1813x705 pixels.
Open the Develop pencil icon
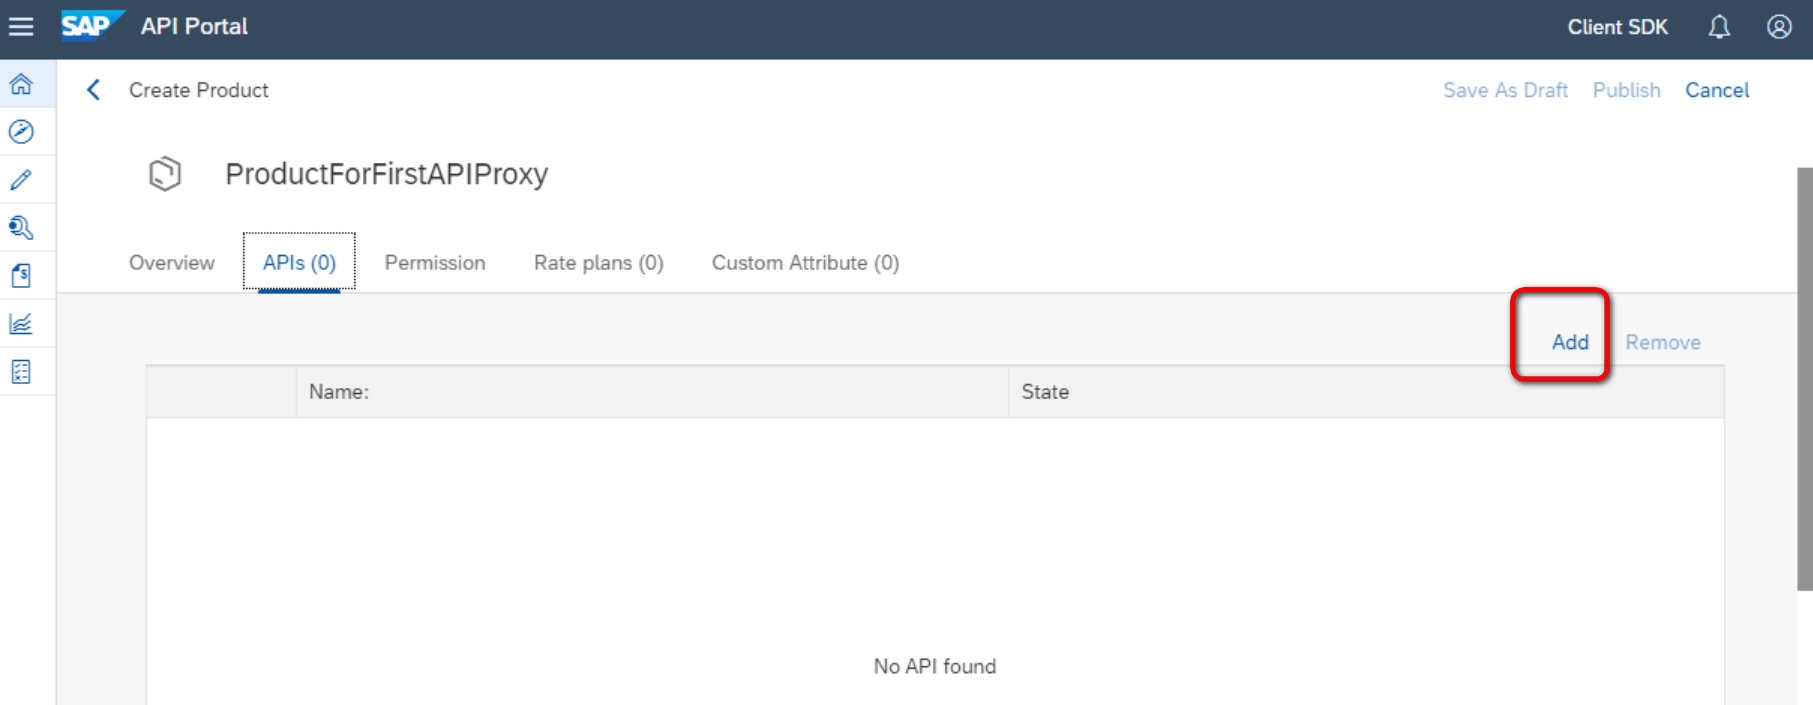(21, 180)
